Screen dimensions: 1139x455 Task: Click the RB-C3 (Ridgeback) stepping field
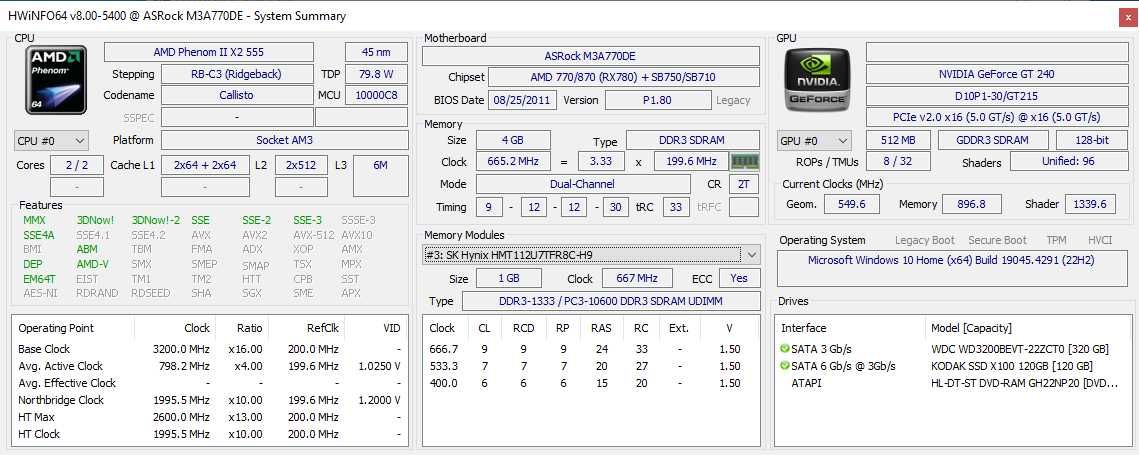(236, 74)
